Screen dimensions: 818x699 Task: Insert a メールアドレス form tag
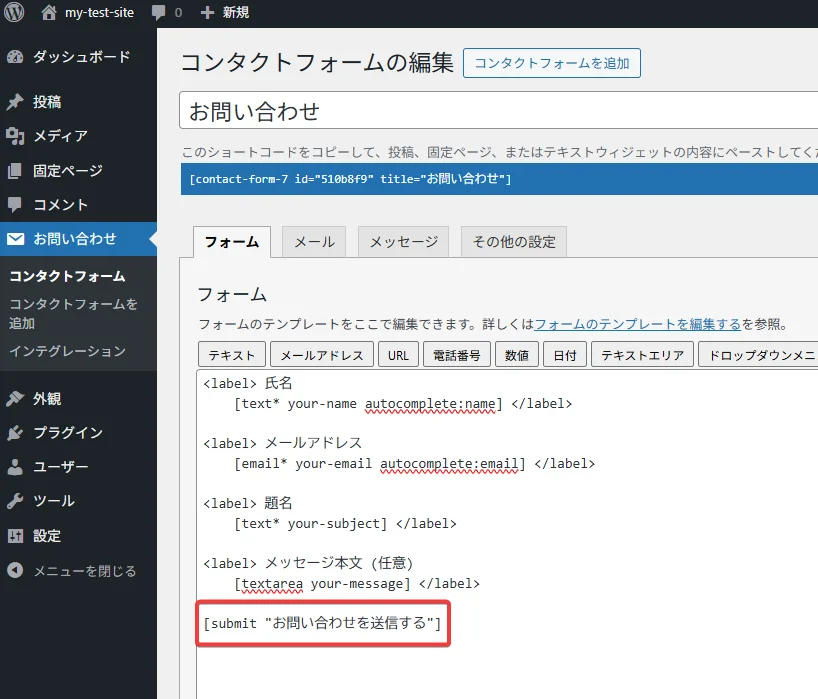pos(322,355)
